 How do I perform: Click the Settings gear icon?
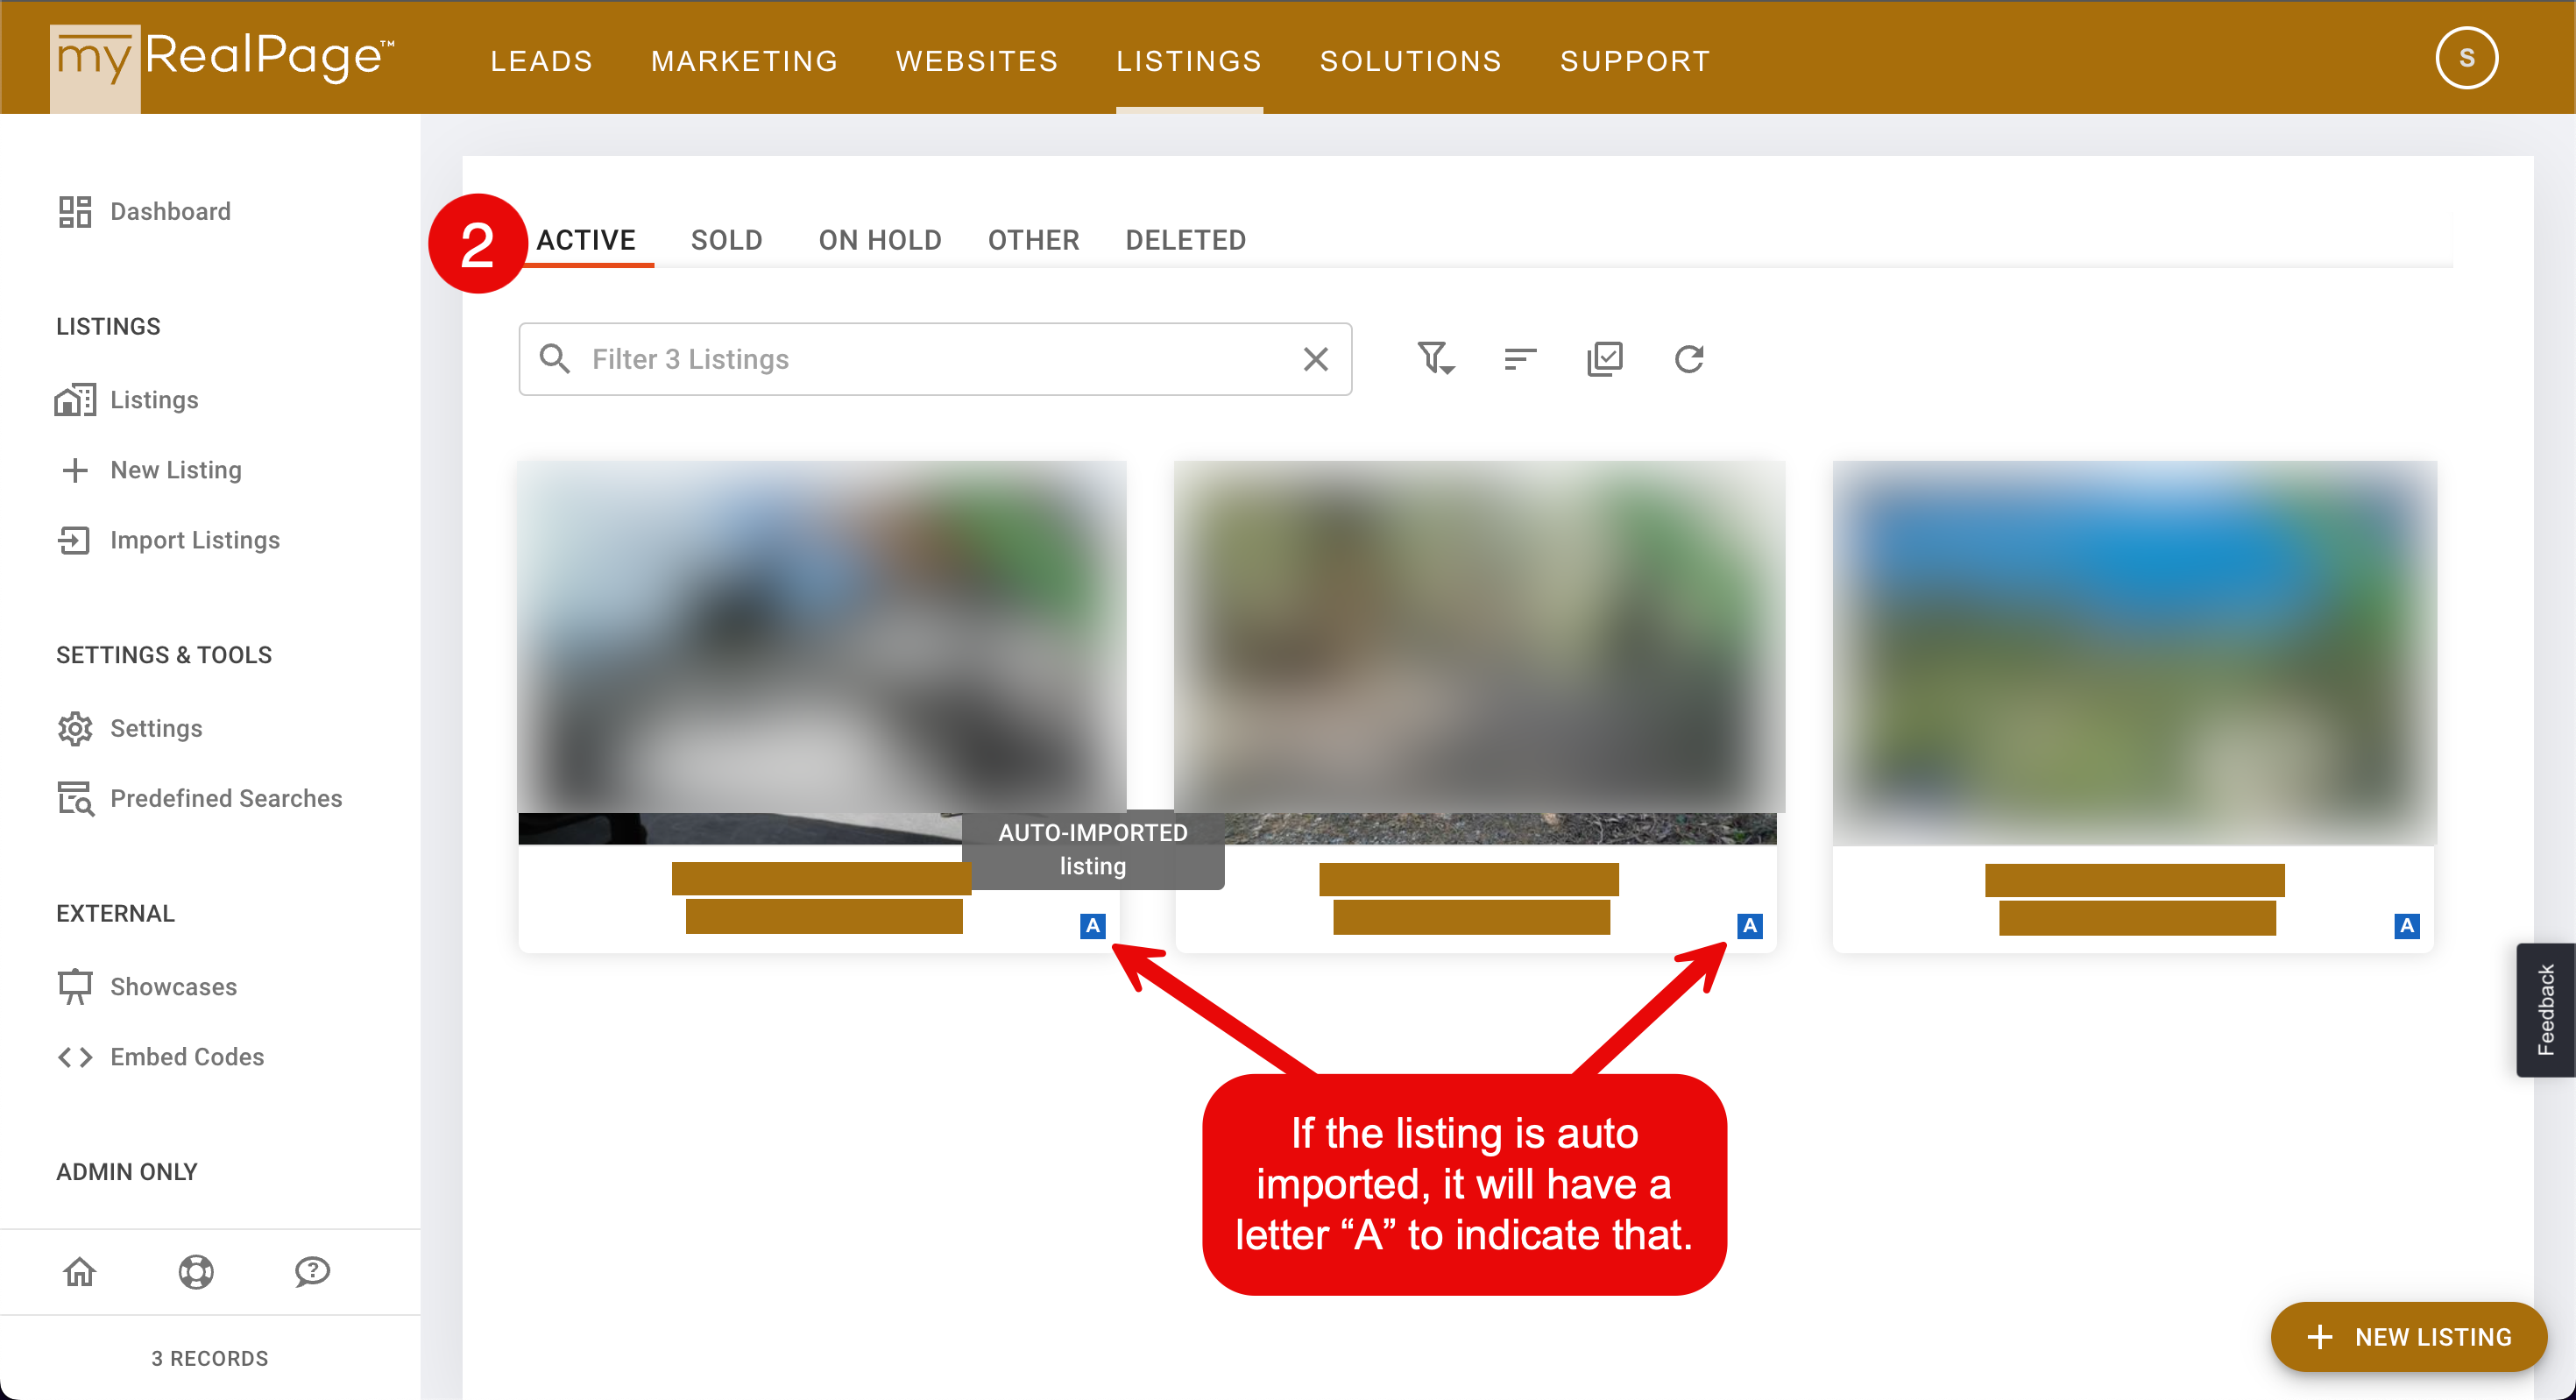pyautogui.click(x=75, y=728)
